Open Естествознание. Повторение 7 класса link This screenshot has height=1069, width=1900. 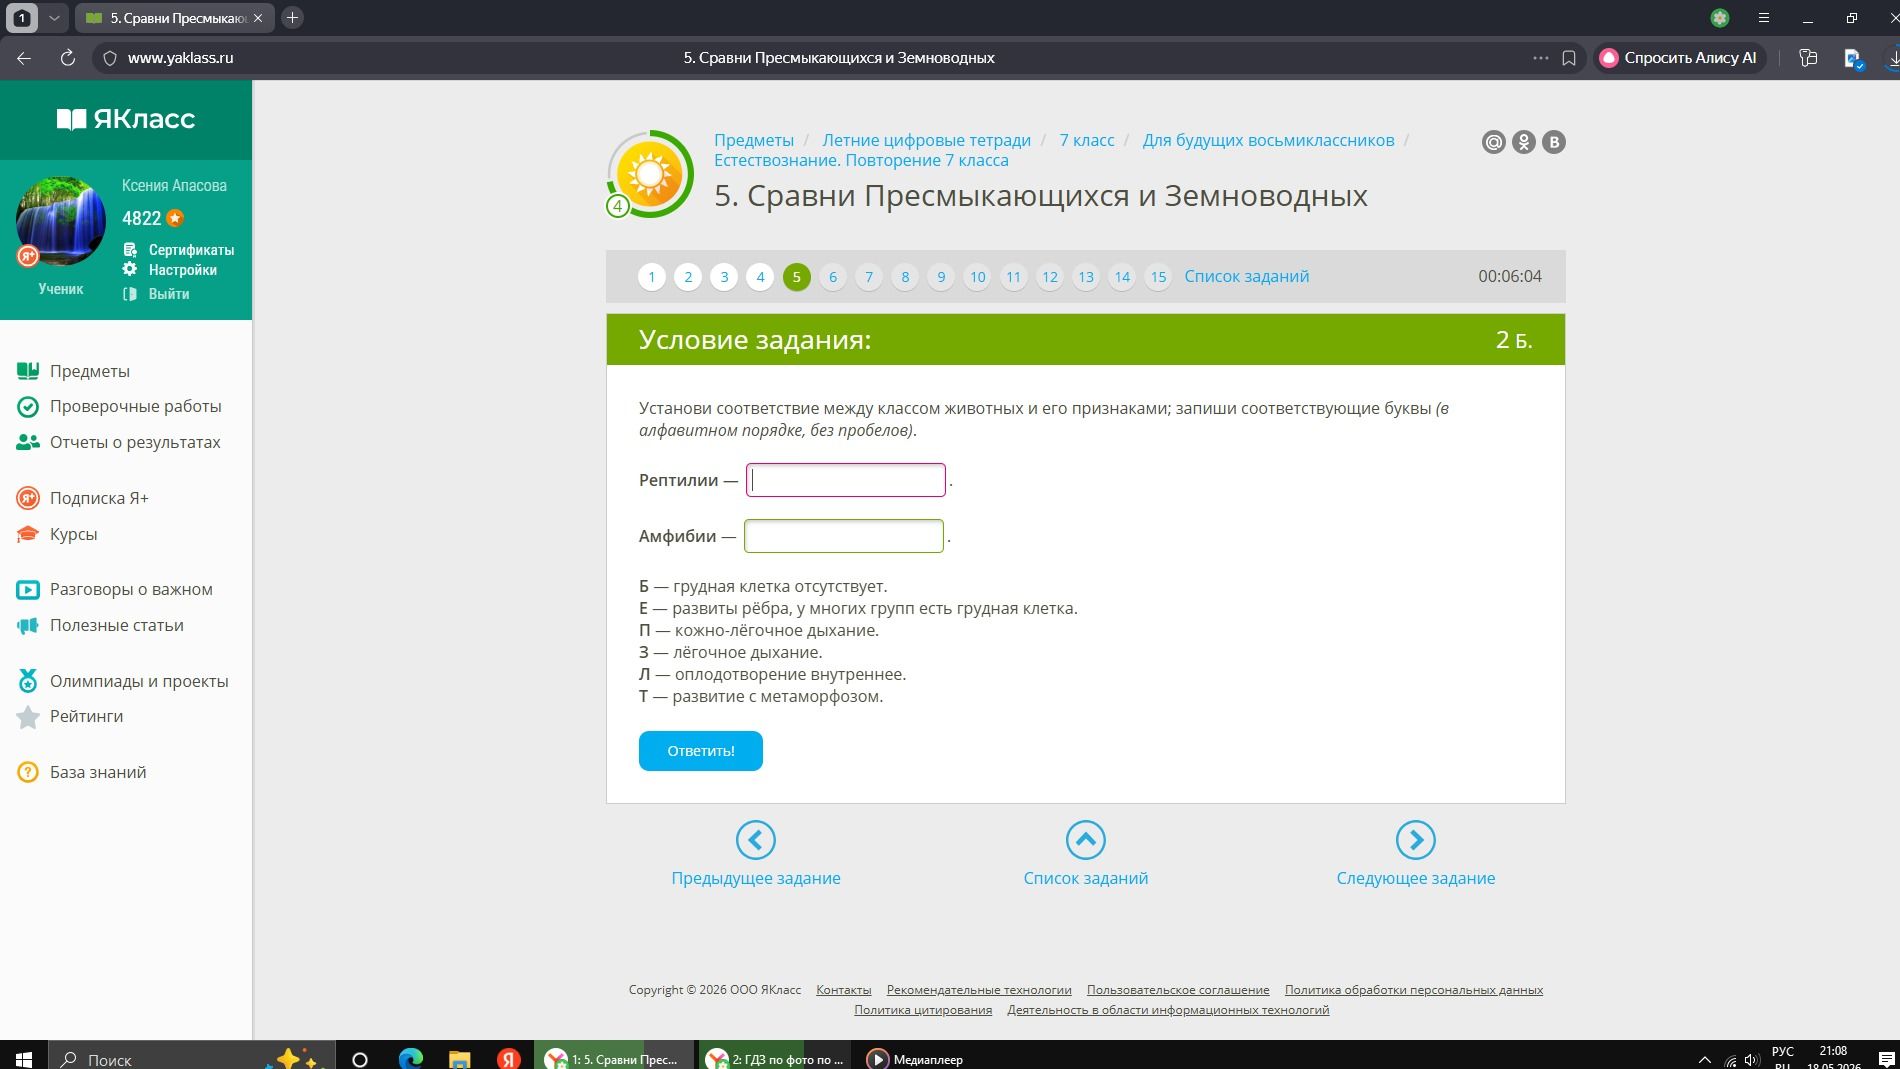861,160
